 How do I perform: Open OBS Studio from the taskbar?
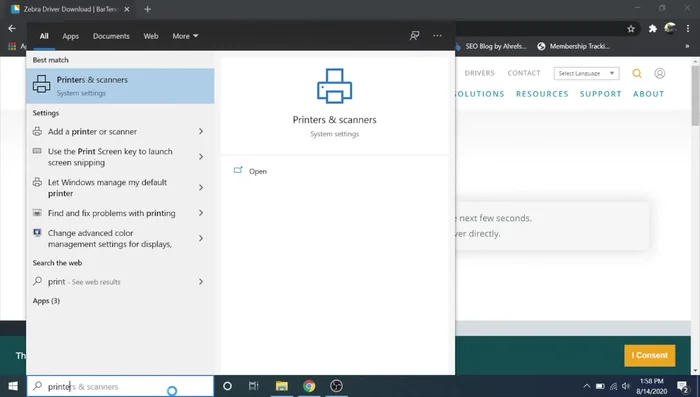(x=336, y=386)
